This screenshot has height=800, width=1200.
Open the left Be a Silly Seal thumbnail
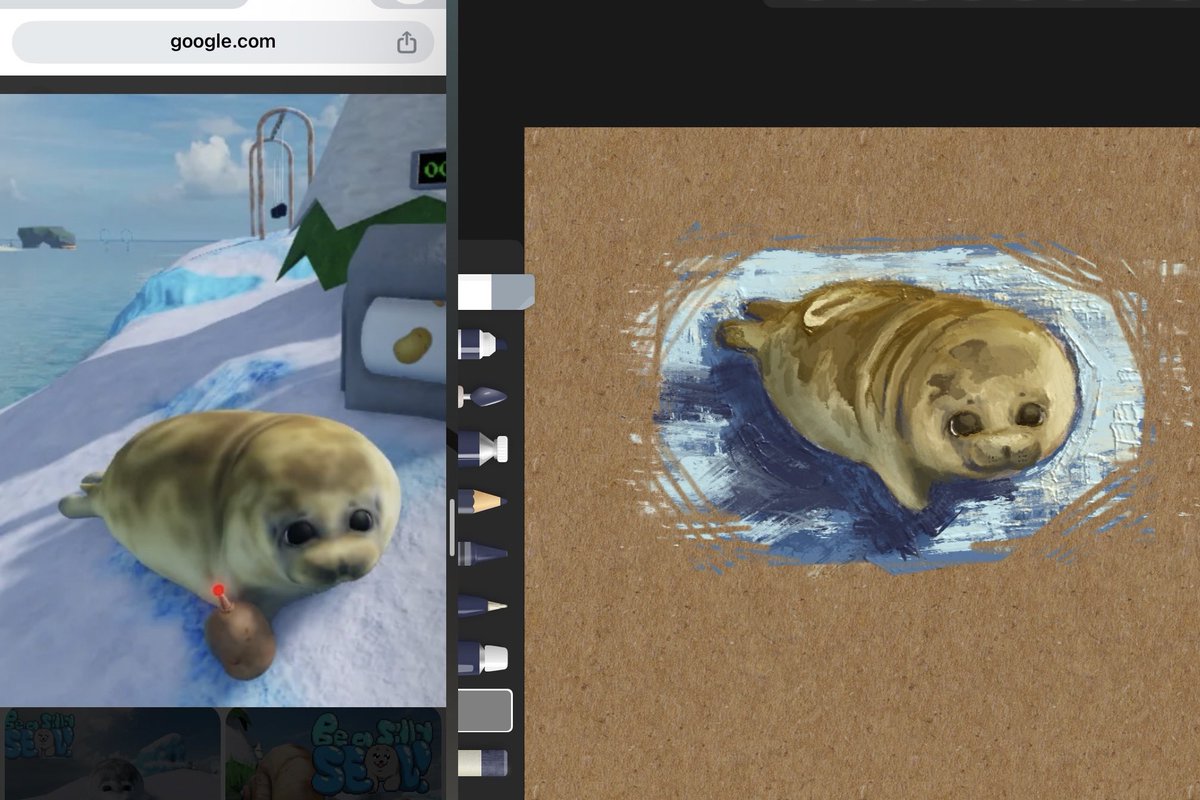(x=110, y=754)
